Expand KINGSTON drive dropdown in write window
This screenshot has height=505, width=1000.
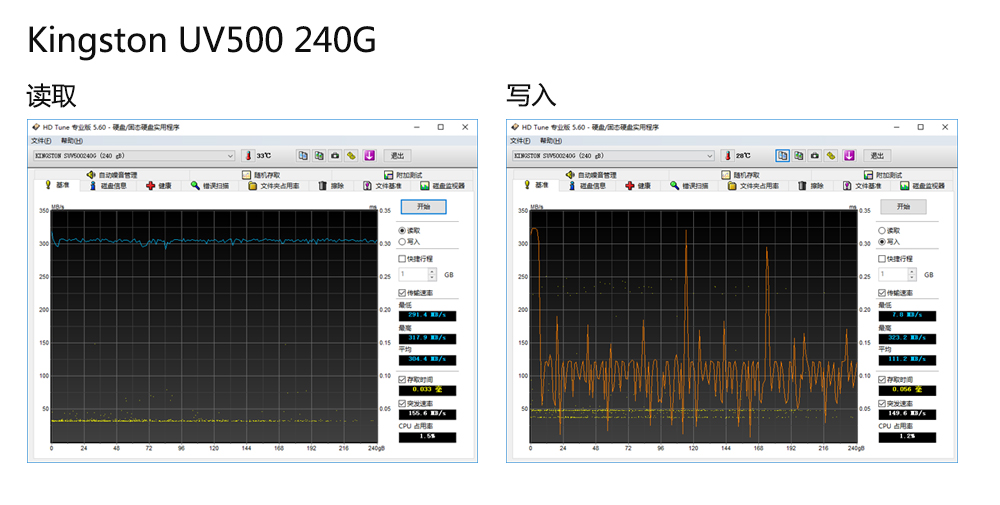click(x=709, y=156)
